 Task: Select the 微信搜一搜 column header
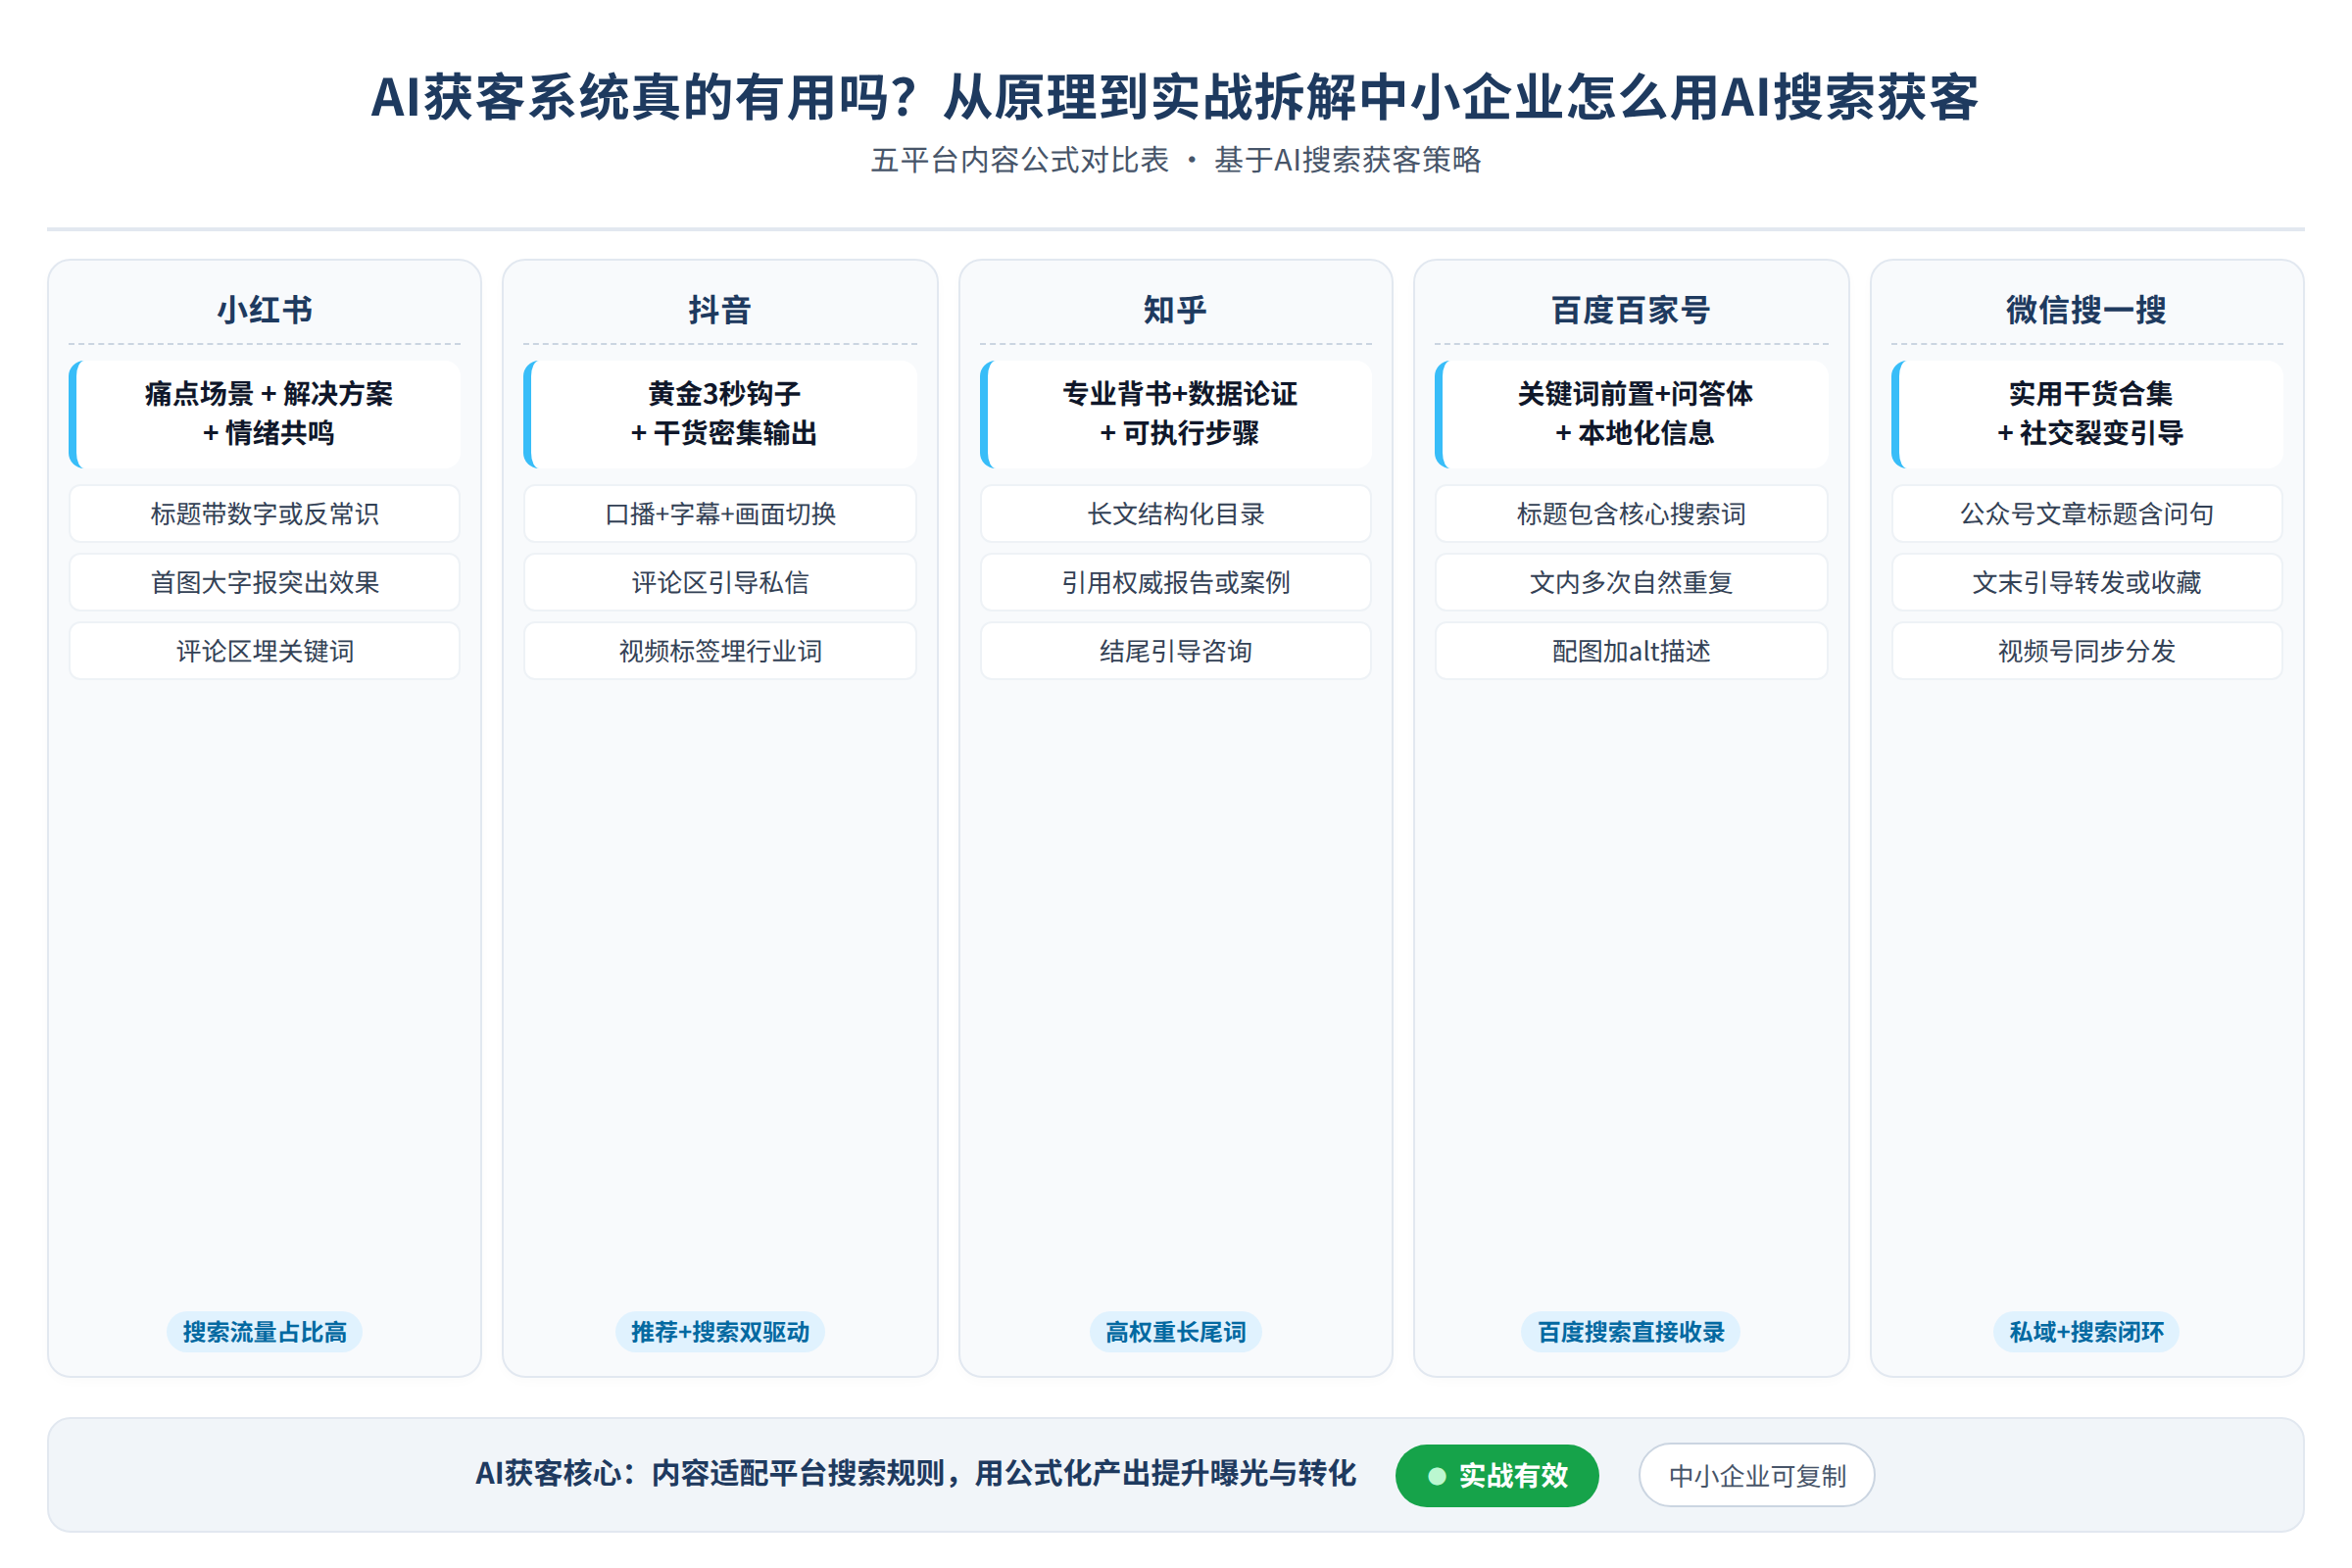pos(2086,310)
